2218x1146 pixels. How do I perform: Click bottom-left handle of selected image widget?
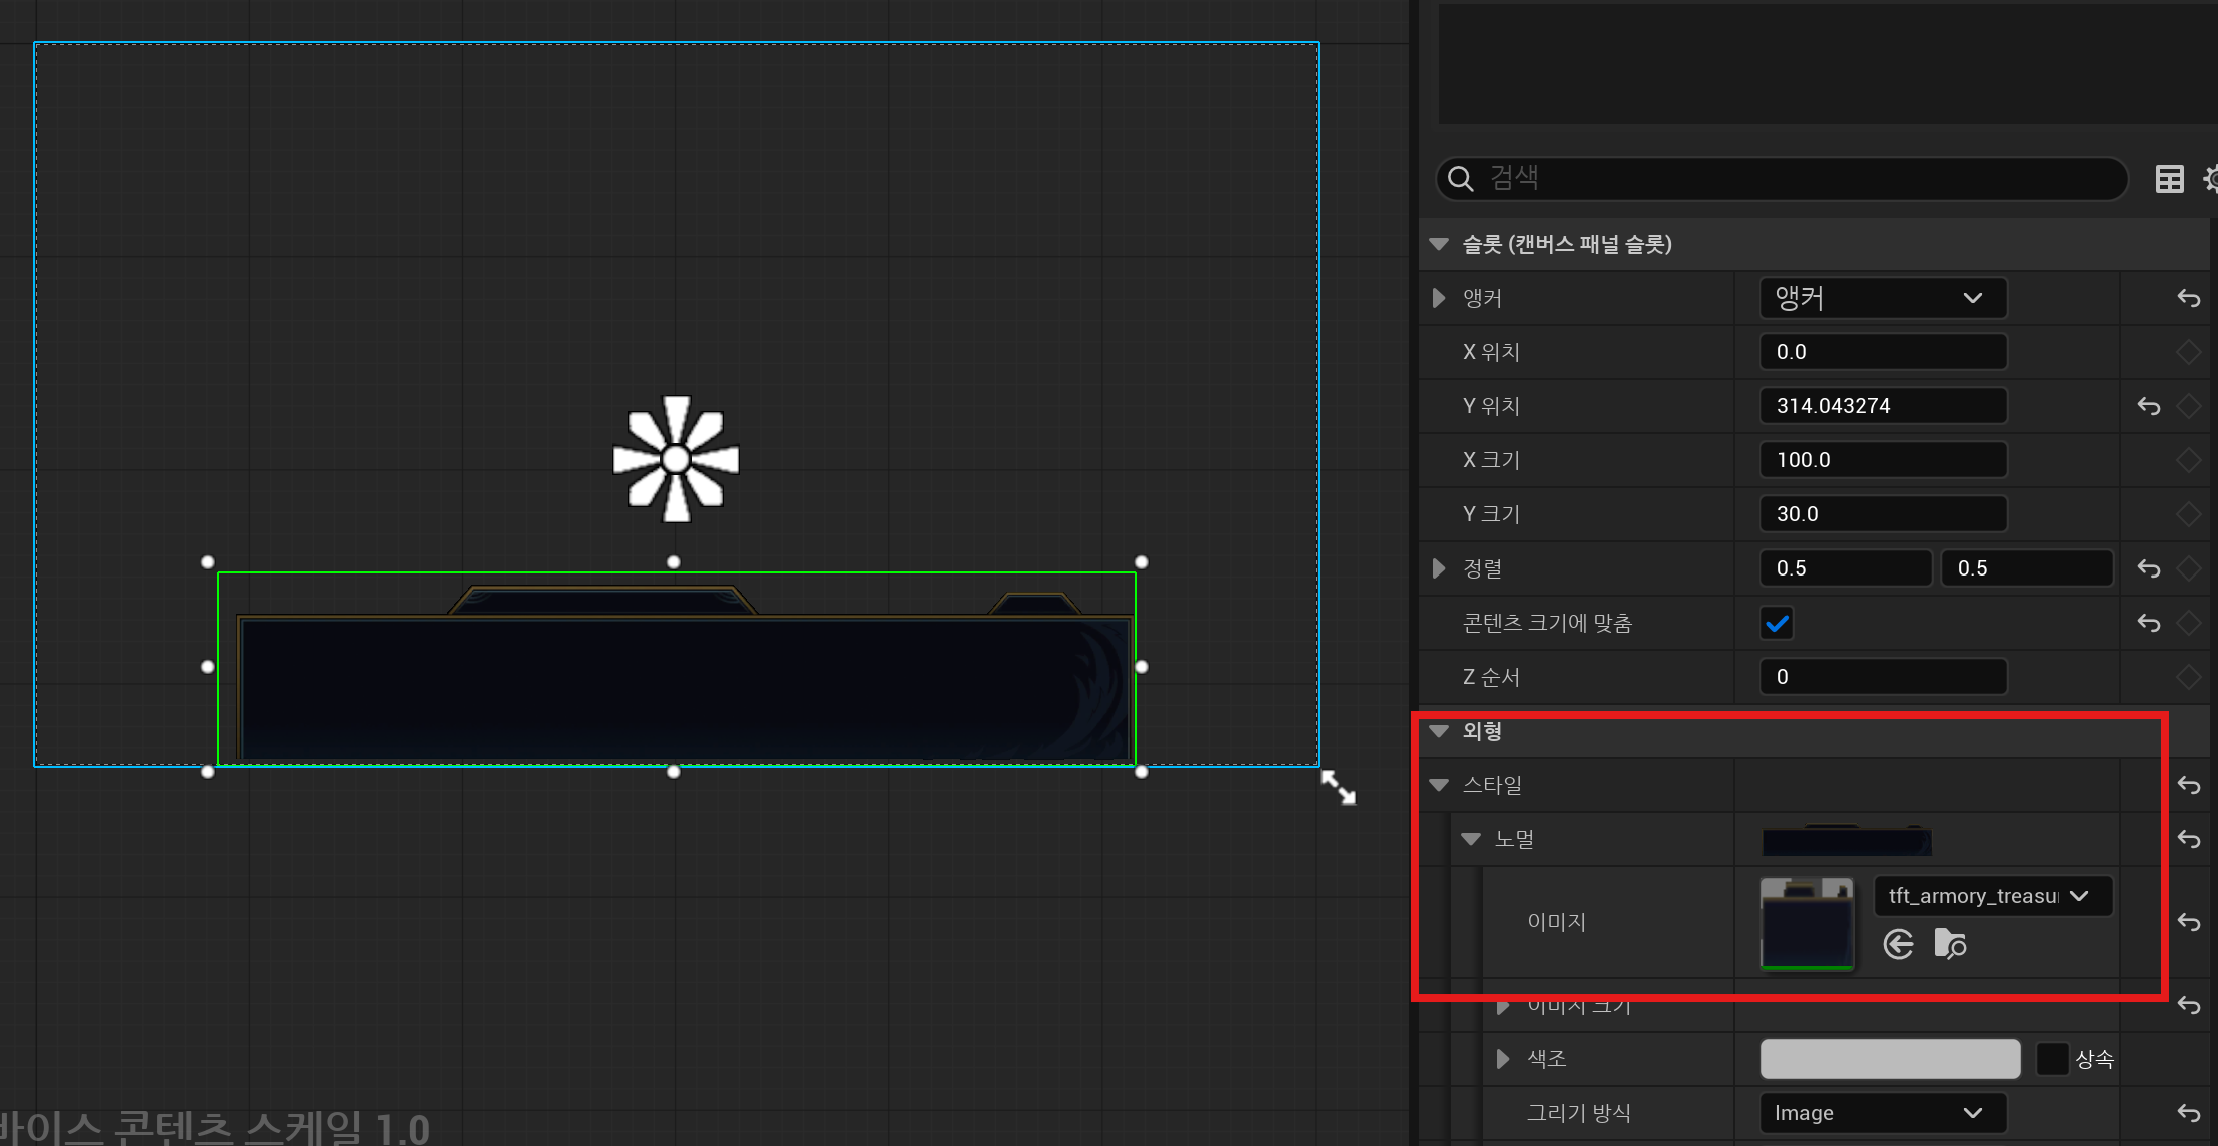208,772
